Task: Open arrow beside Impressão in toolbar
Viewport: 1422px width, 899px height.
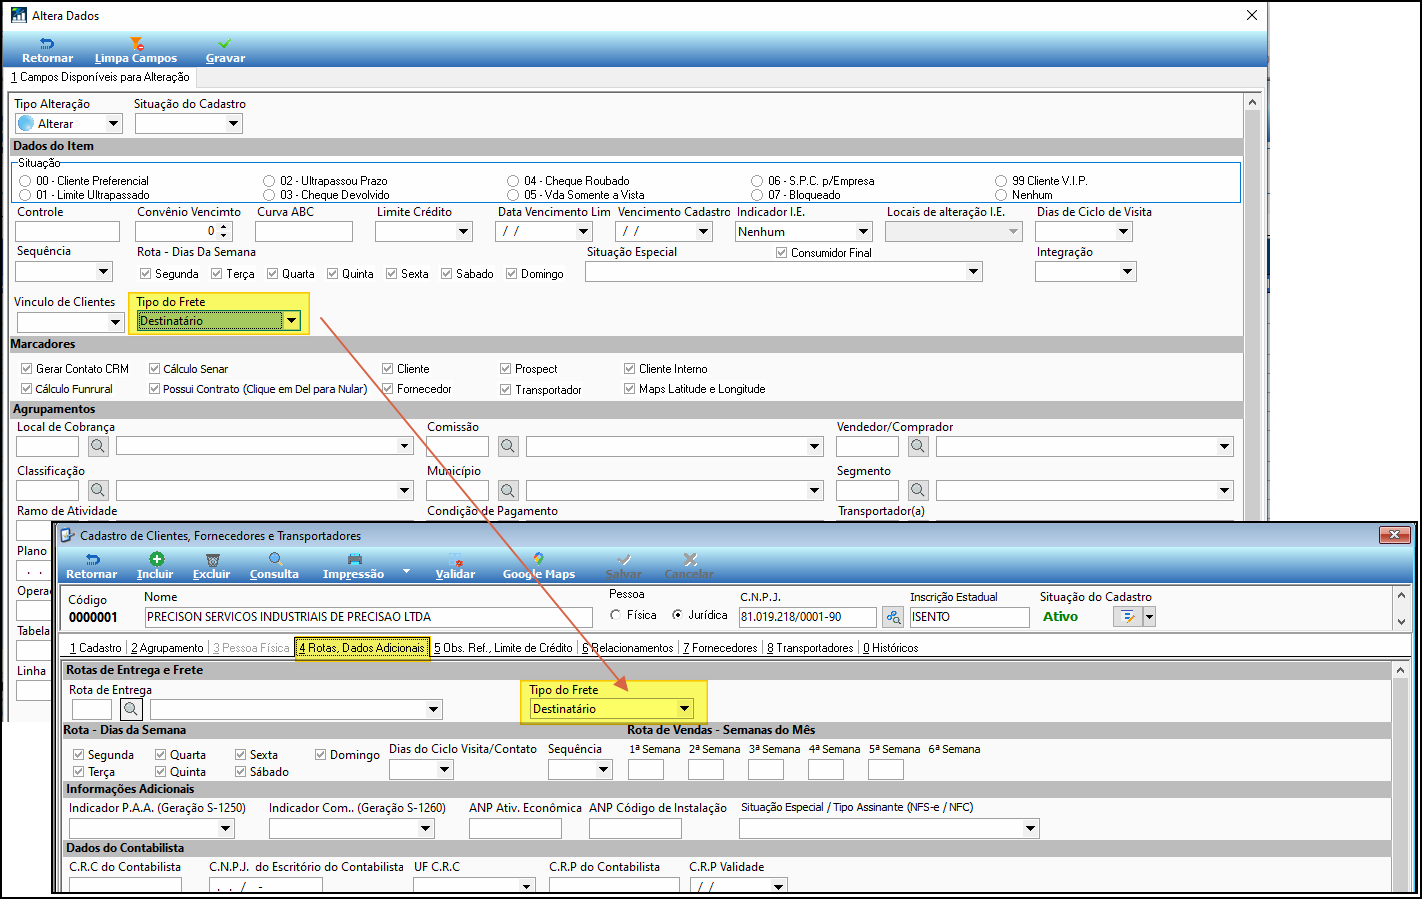Action: 406,572
